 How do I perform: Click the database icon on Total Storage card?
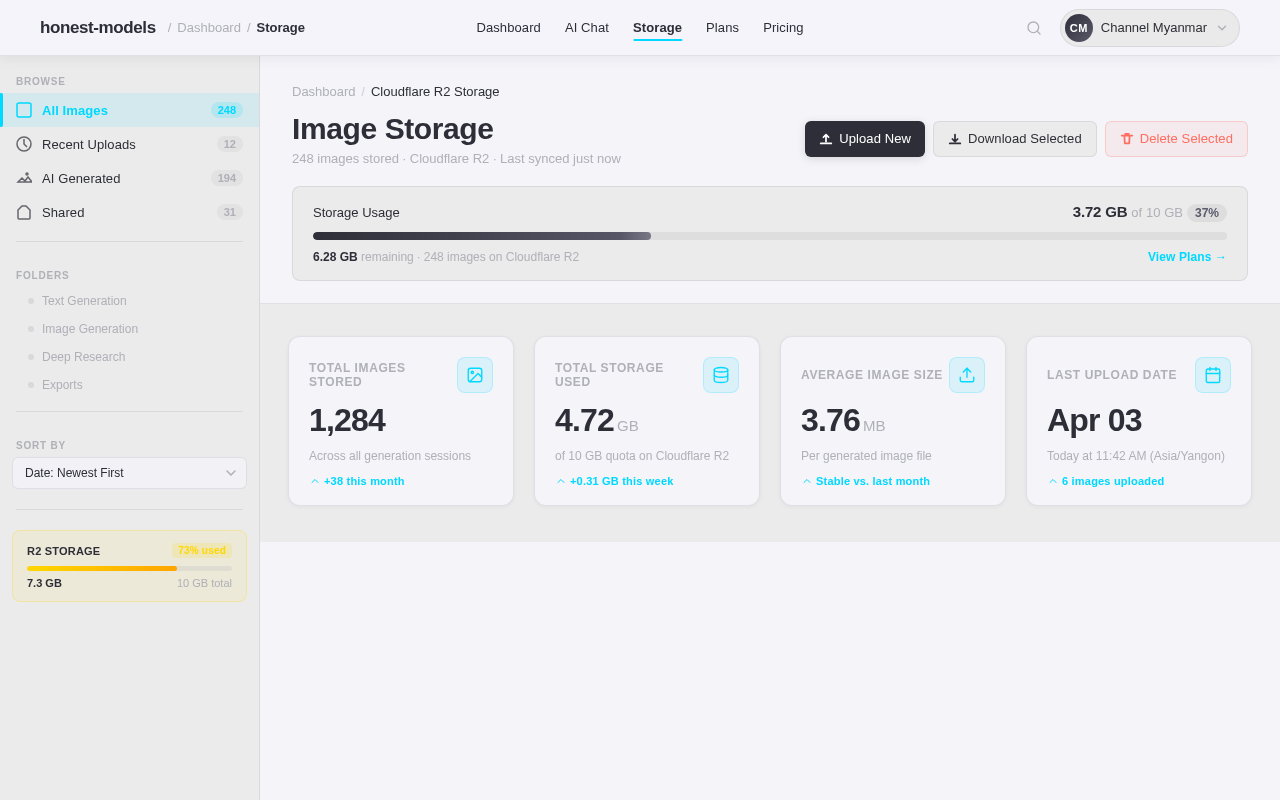tap(721, 375)
